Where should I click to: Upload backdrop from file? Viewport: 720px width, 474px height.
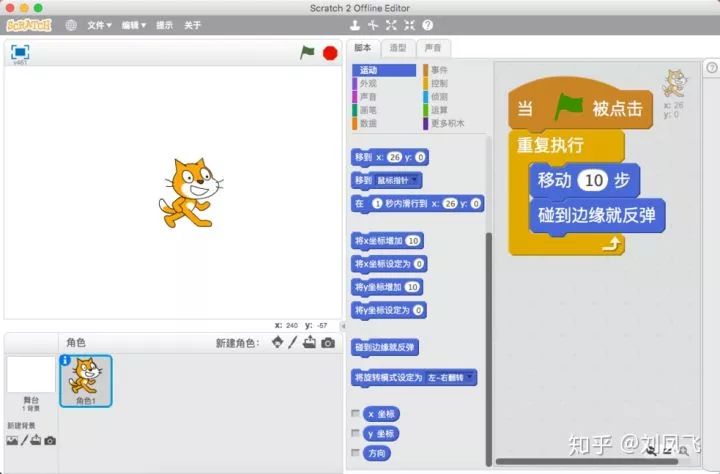(36, 440)
